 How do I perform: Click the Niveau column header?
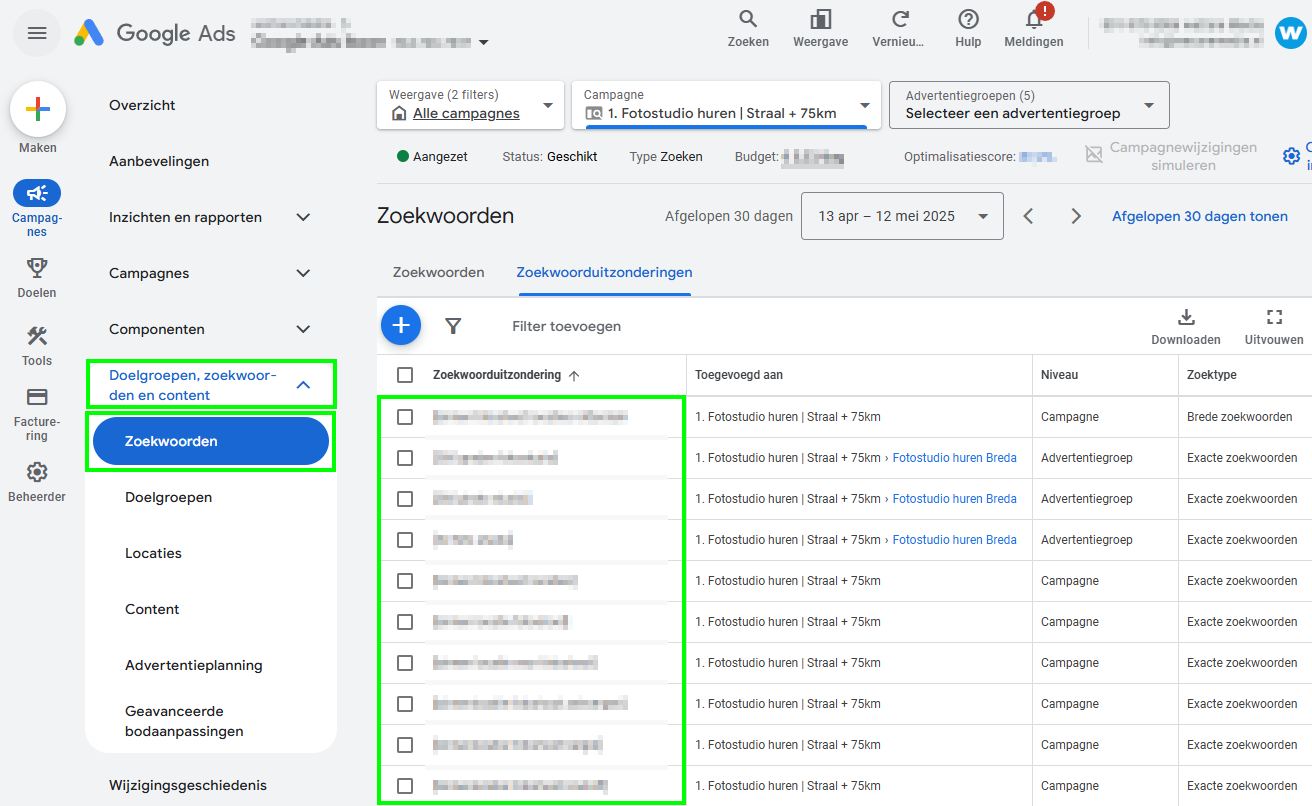tap(1059, 375)
